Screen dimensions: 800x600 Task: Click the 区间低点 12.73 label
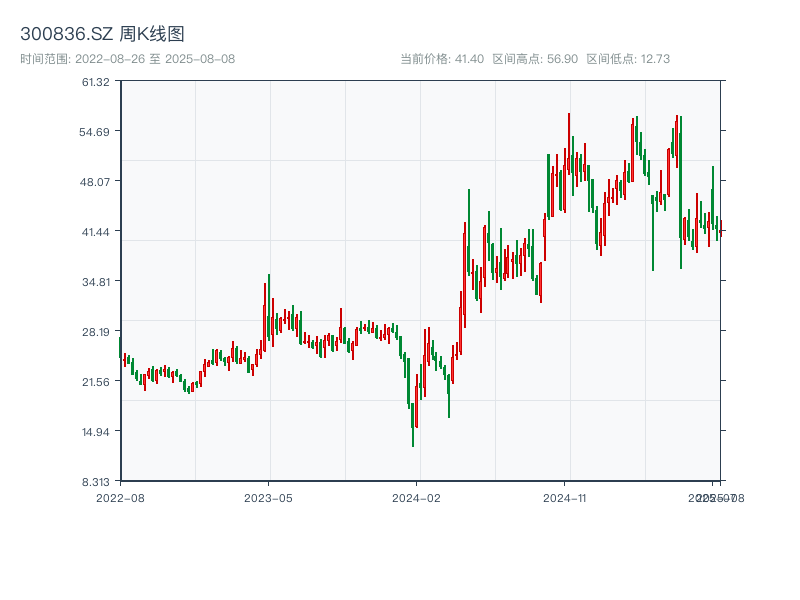click(x=628, y=59)
